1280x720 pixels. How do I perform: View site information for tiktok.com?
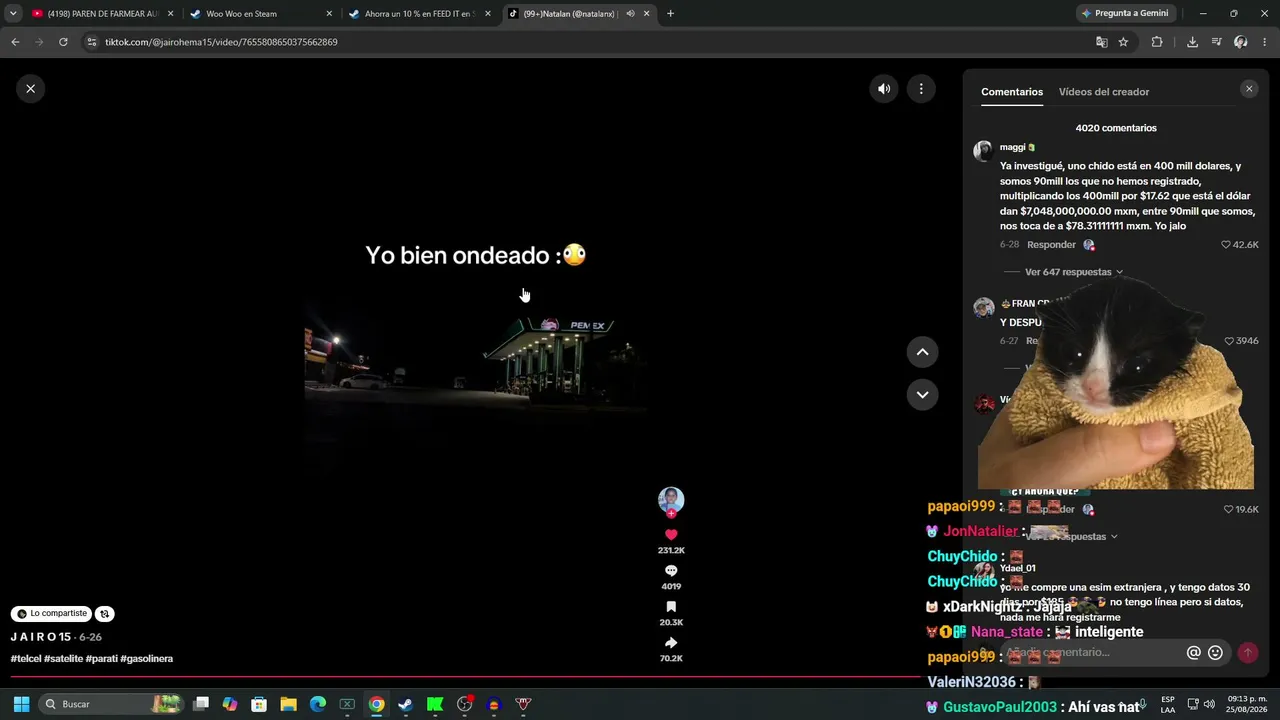pos(92,42)
